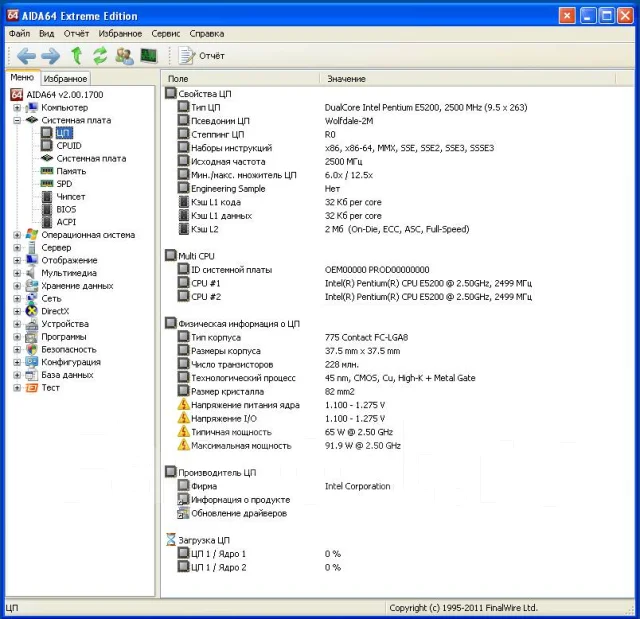Open the Справка menu

(207, 33)
